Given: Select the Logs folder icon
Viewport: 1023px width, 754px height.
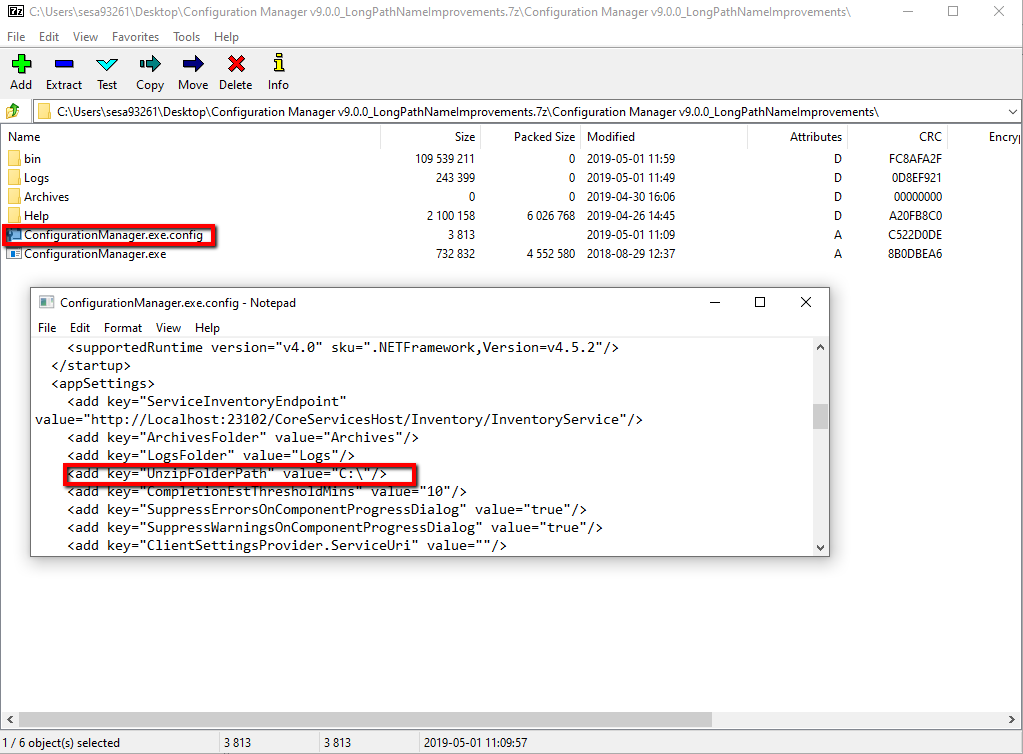Looking at the screenshot, I should tap(14, 177).
